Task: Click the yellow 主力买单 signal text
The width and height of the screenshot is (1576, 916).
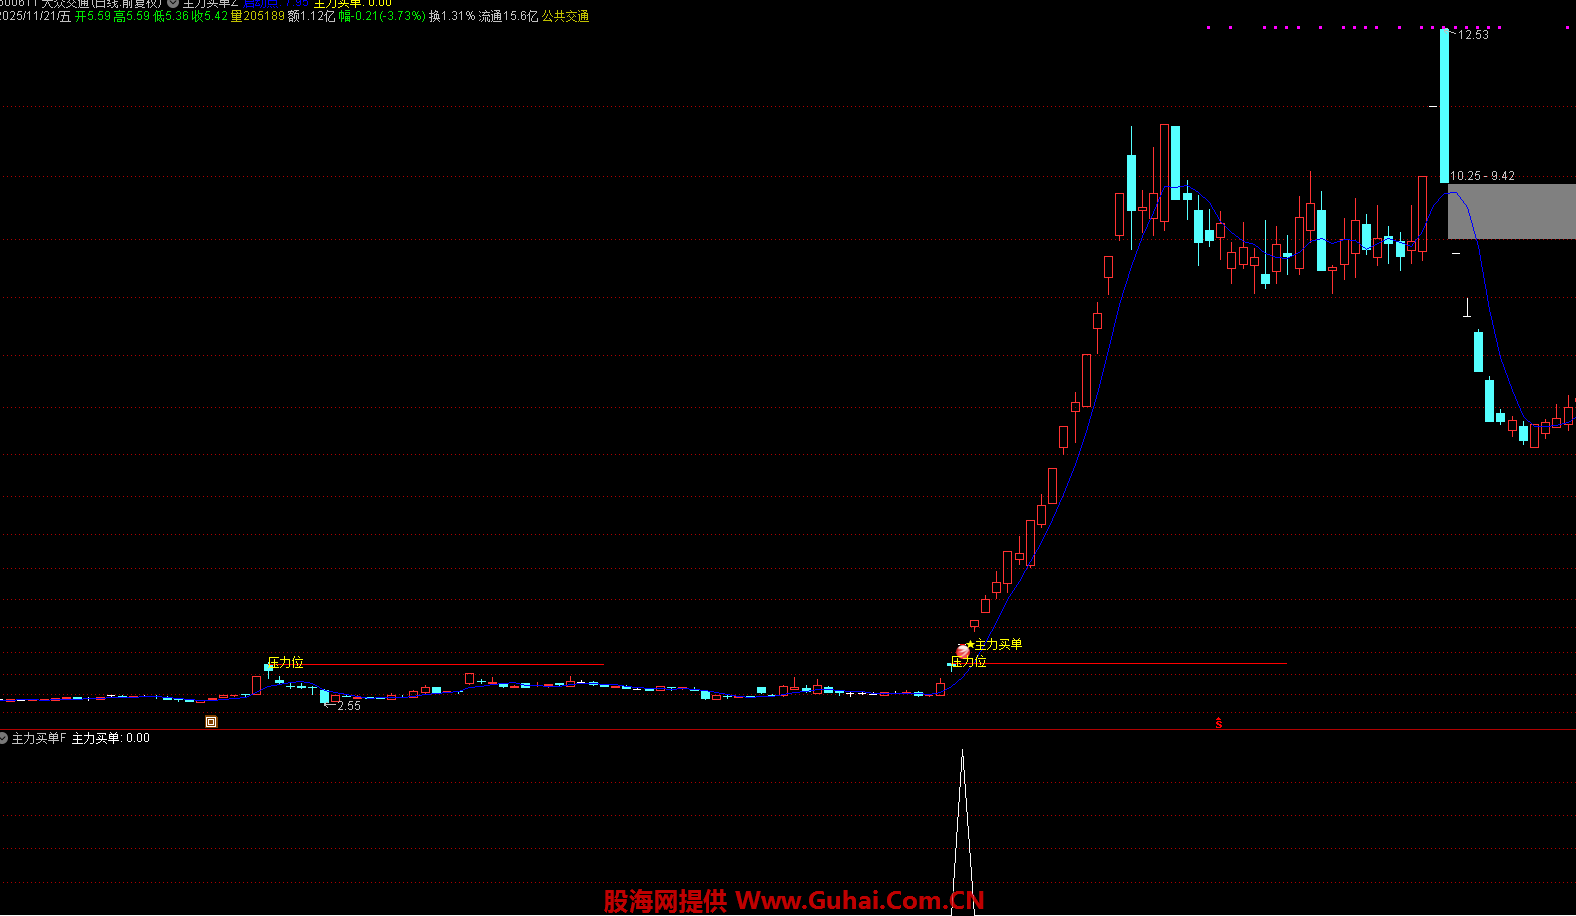Action: (x=998, y=644)
